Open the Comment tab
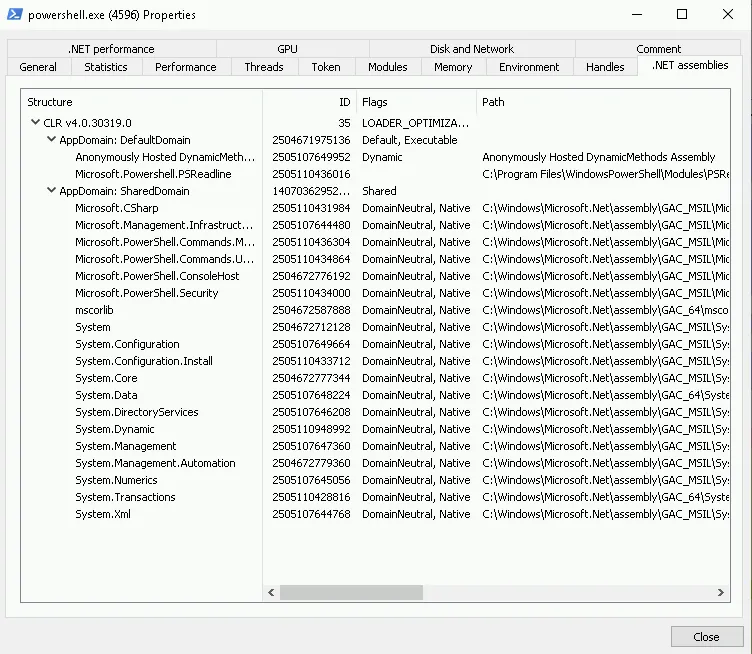The image size is (752, 654). (x=658, y=49)
